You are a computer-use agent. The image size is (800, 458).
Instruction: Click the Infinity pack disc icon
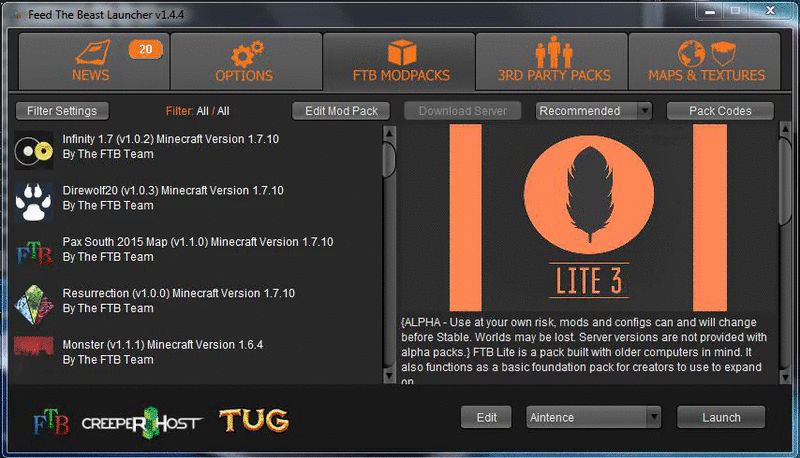click(34, 150)
